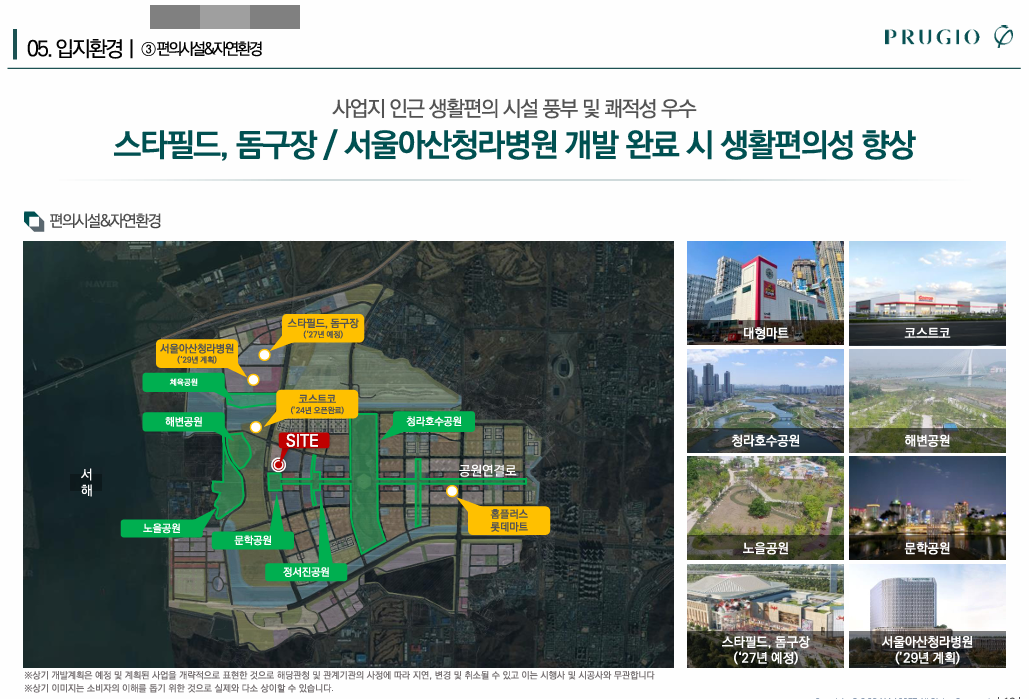
Task: Click the main green headline about 스타필드
Action: pyautogui.click(x=514, y=144)
